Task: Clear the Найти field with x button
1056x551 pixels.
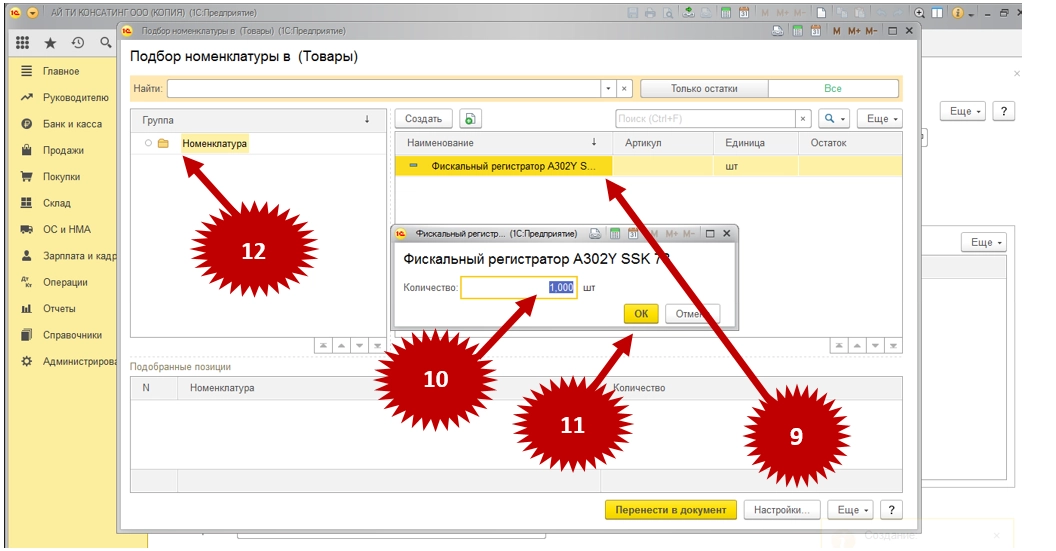Action: 624,88
